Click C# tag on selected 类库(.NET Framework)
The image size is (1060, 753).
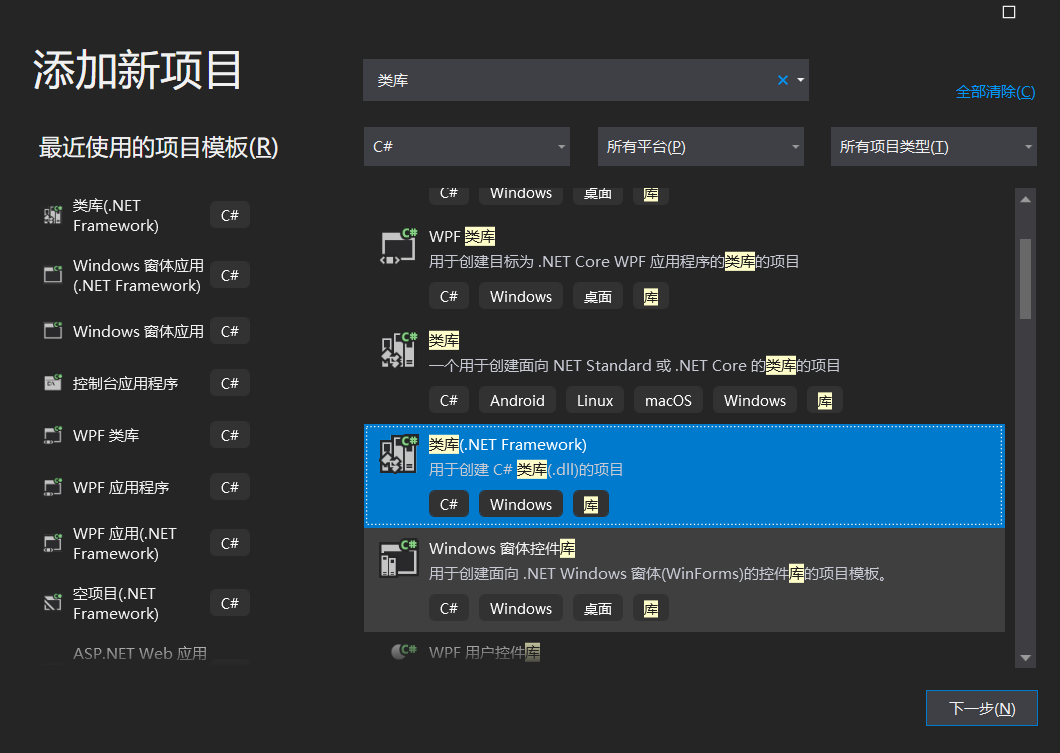coord(449,504)
